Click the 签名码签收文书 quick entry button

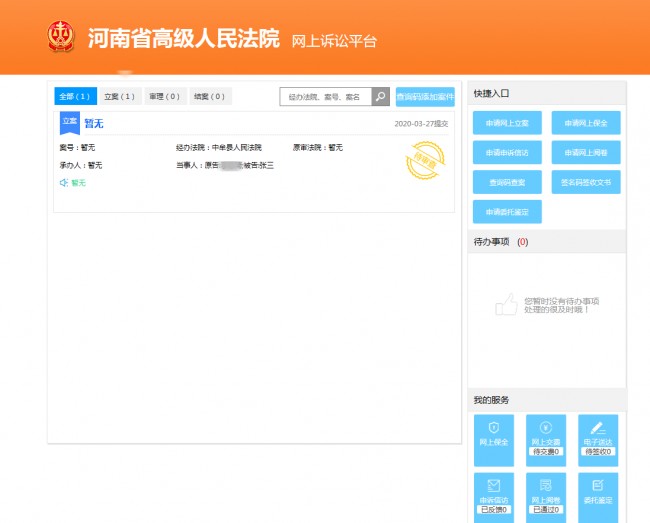click(x=586, y=182)
